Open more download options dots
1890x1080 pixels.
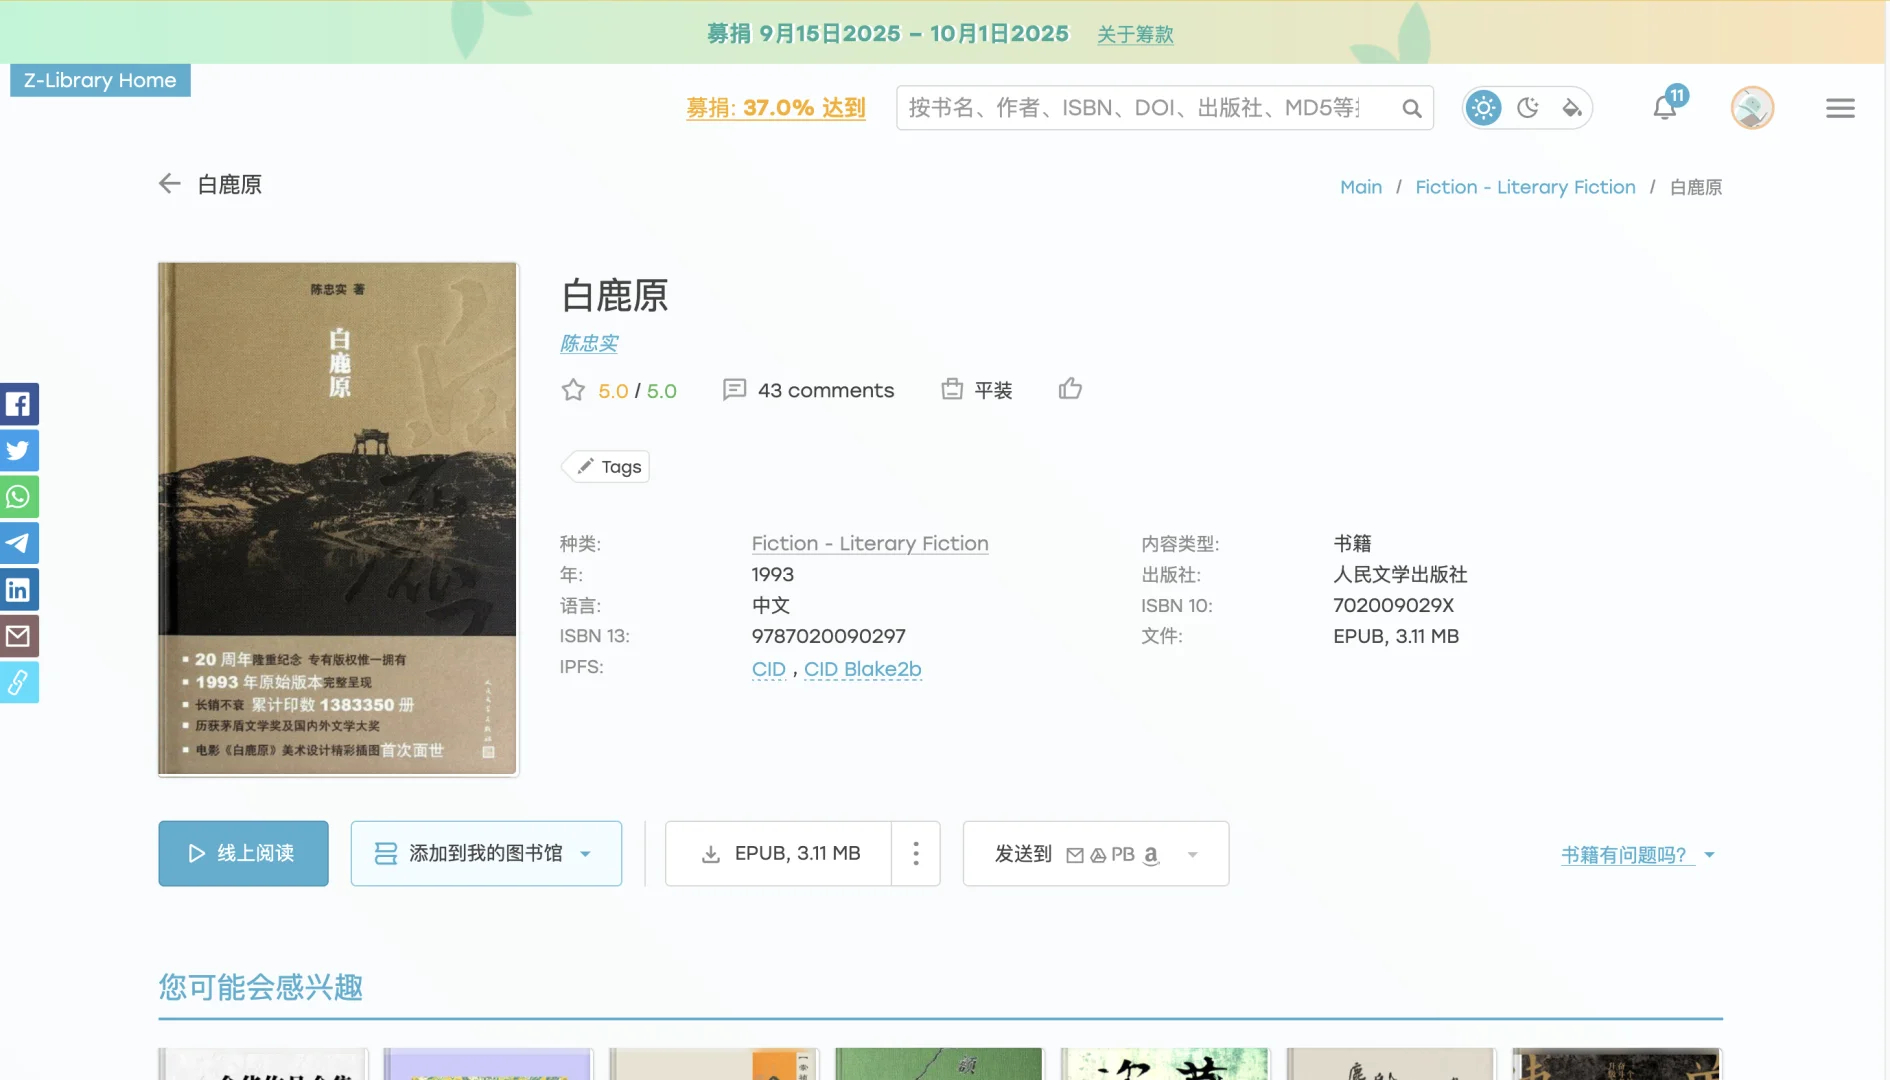tap(916, 853)
